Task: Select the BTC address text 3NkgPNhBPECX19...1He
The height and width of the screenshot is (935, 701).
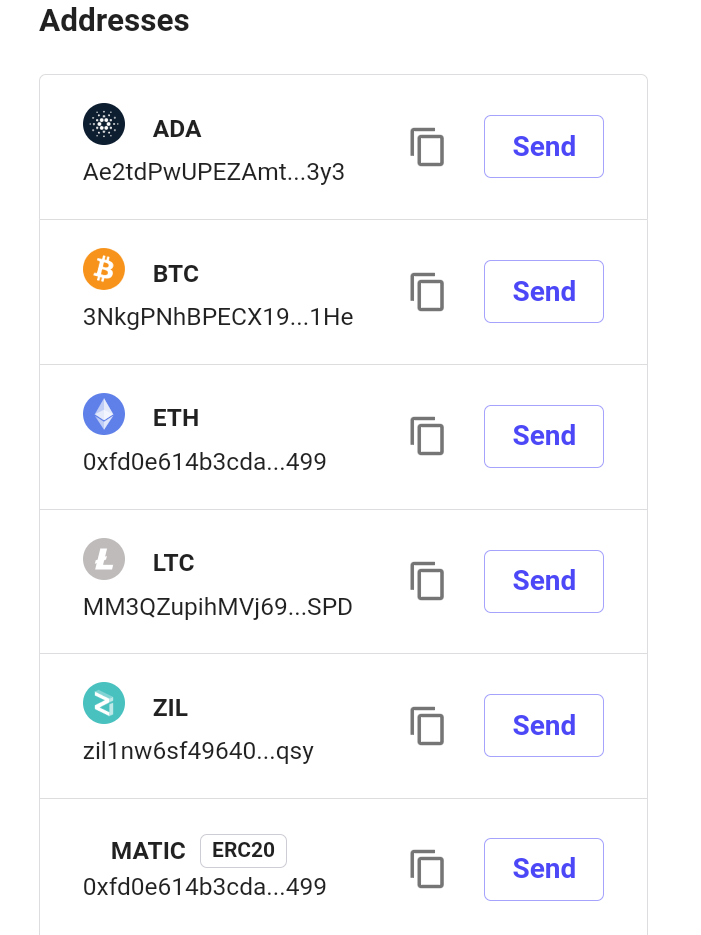Action: coord(218,318)
